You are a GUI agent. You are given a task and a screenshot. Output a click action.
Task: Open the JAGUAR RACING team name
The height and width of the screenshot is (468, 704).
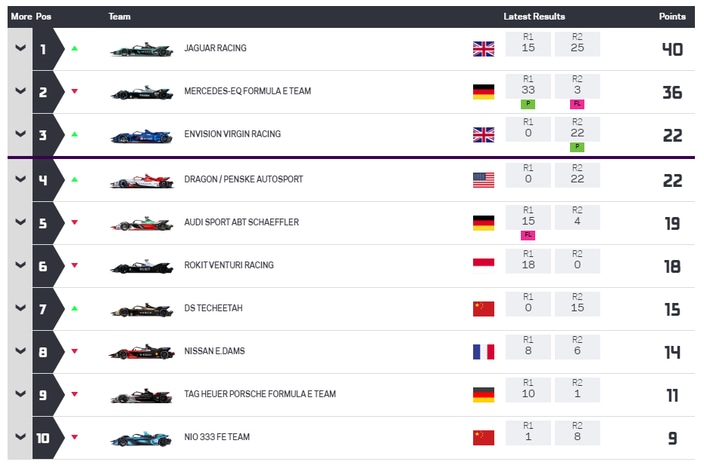[216, 48]
